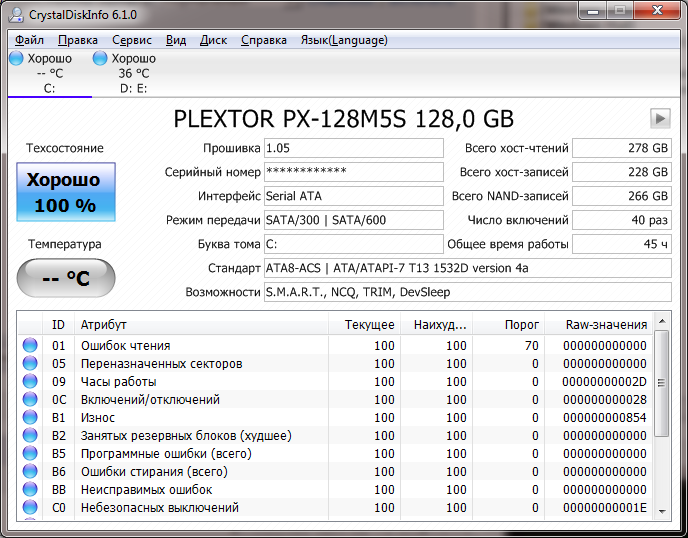Open the Сервис menu
The height and width of the screenshot is (538, 688).
(132, 40)
